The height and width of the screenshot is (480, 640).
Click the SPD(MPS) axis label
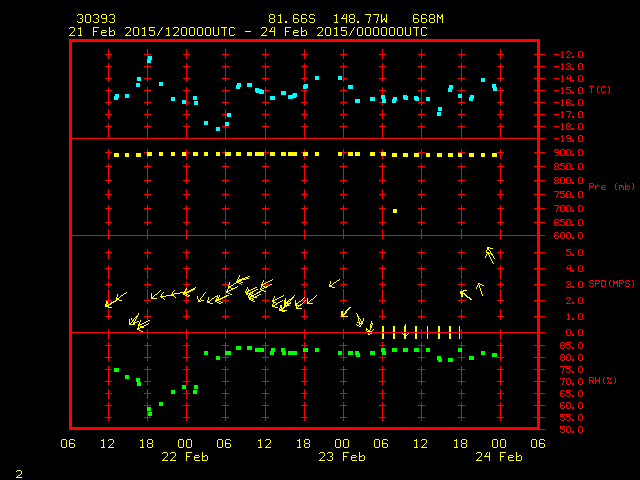point(611,283)
